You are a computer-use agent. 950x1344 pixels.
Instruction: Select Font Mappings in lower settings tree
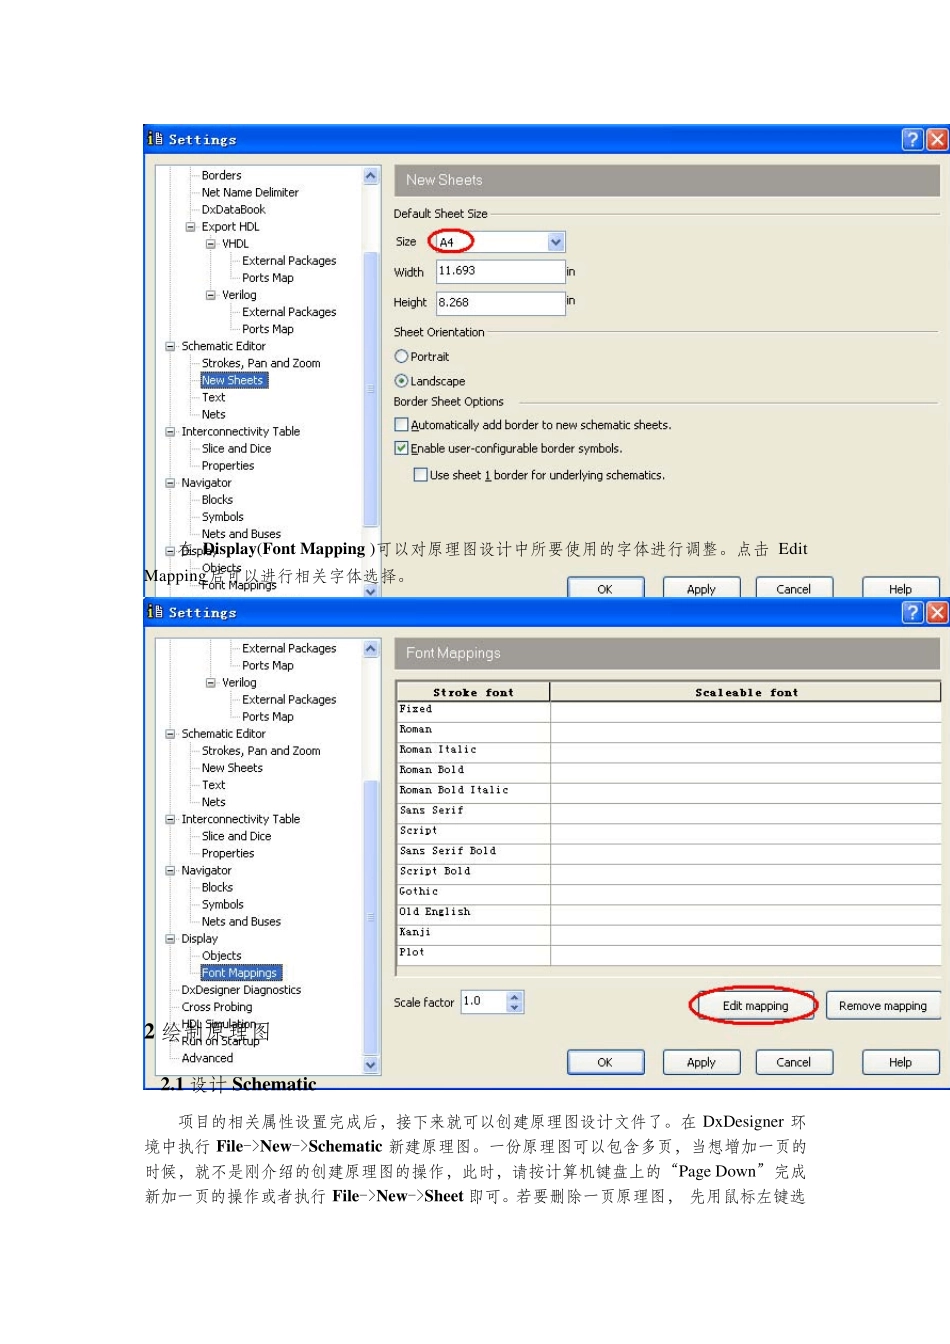click(x=240, y=973)
